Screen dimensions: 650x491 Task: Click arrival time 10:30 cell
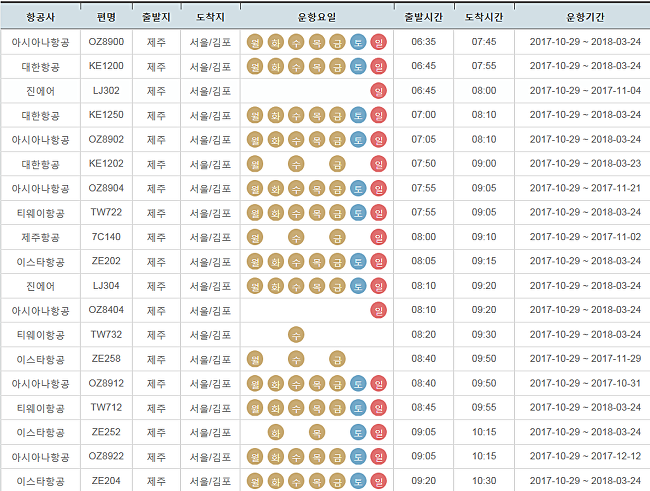pos(484,481)
